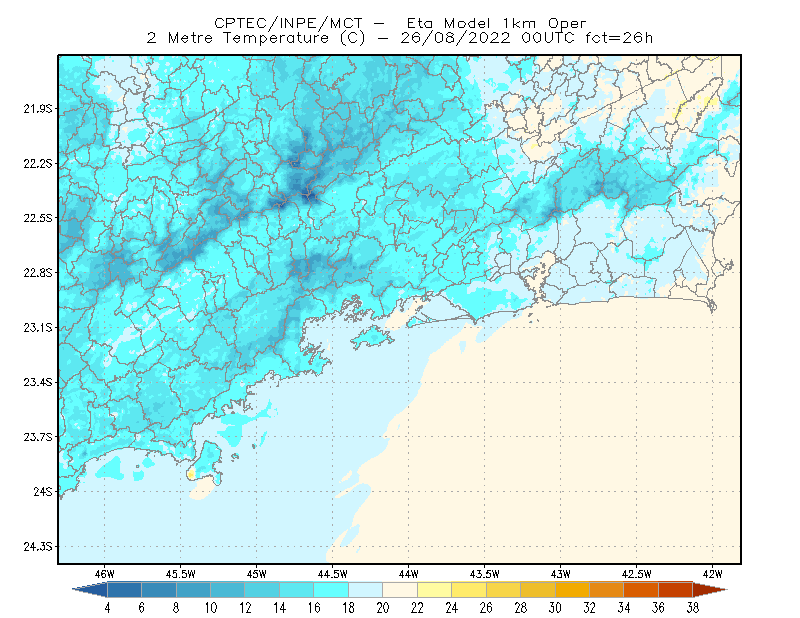The height and width of the screenshot is (618, 800).
Task: Click the 24S latitude axis label
Action: pyautogui.click(x=43, y=491)
